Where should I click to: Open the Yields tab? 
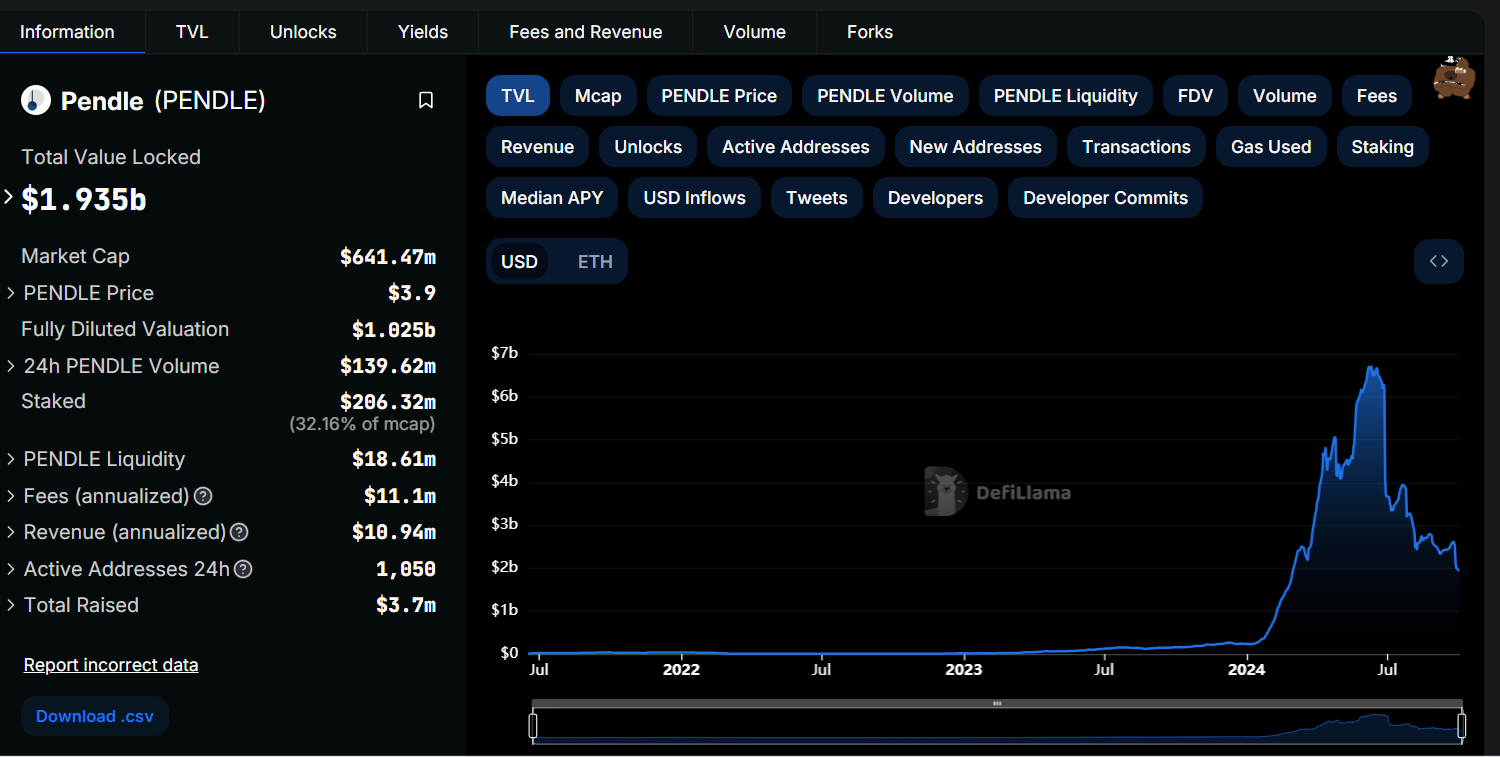[423, 32]
